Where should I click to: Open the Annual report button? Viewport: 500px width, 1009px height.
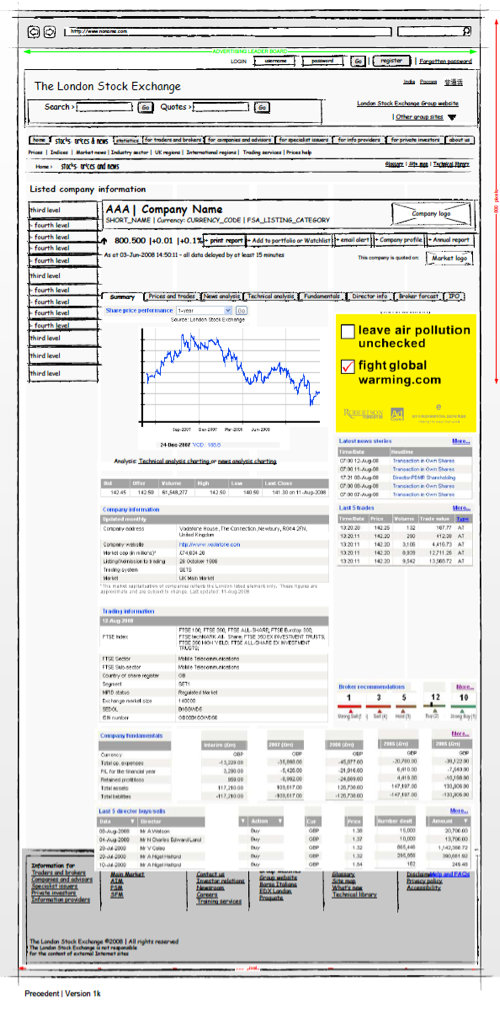(450, 240)
